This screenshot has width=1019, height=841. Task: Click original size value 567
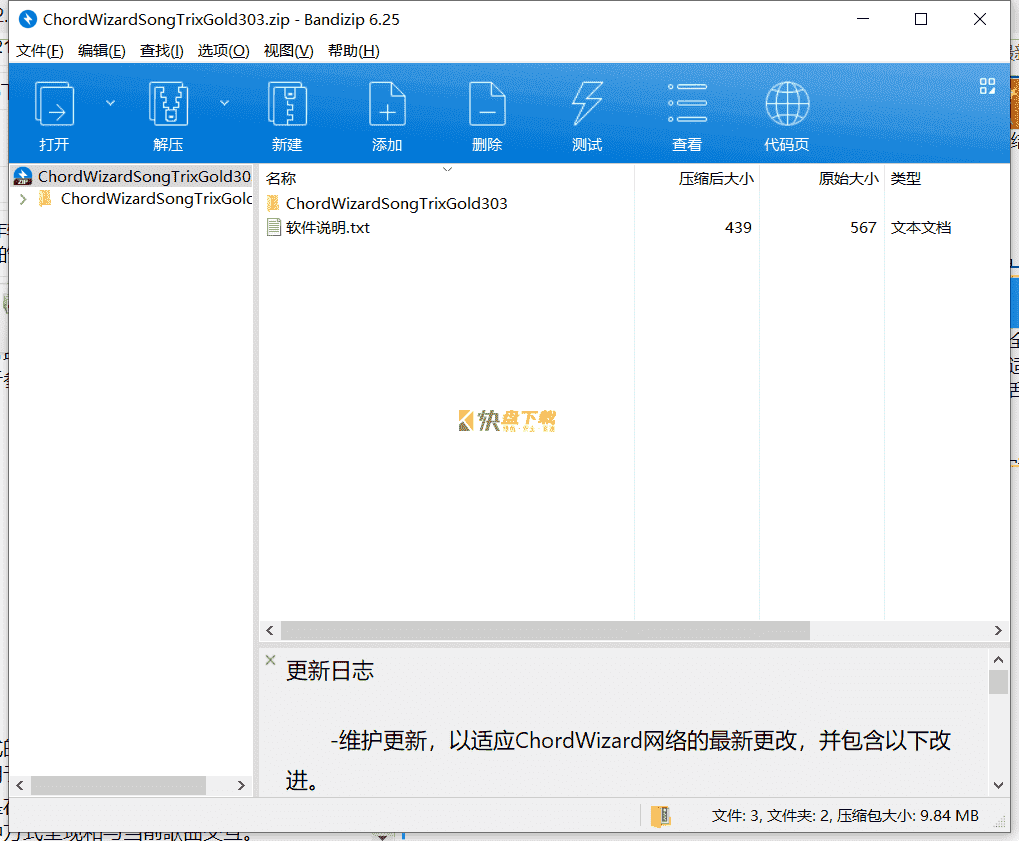coord(863,227)
